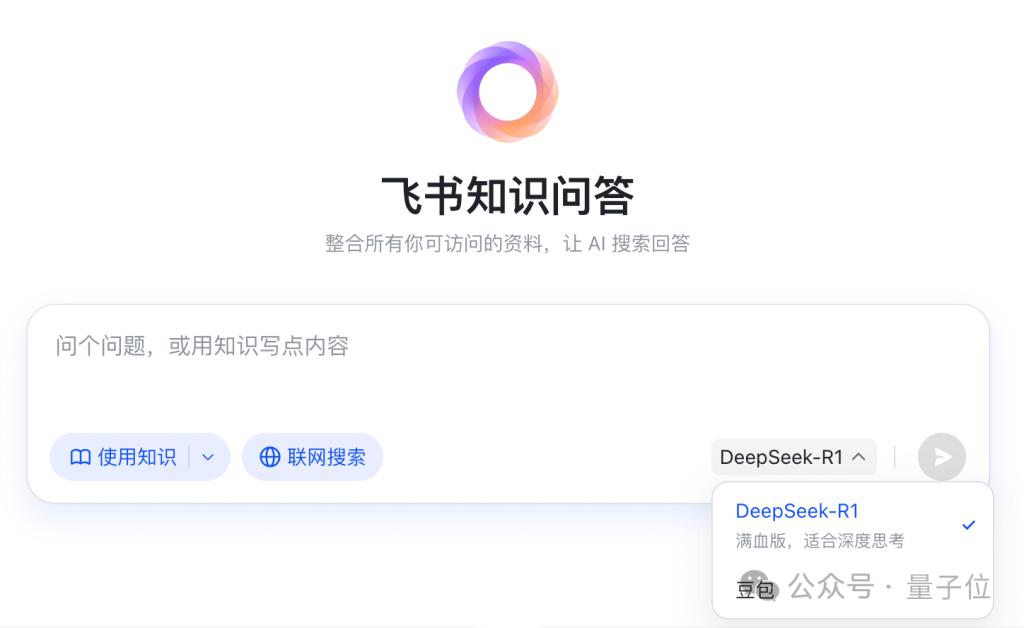Choose 豆包 from the model menu

pos(754,589)
